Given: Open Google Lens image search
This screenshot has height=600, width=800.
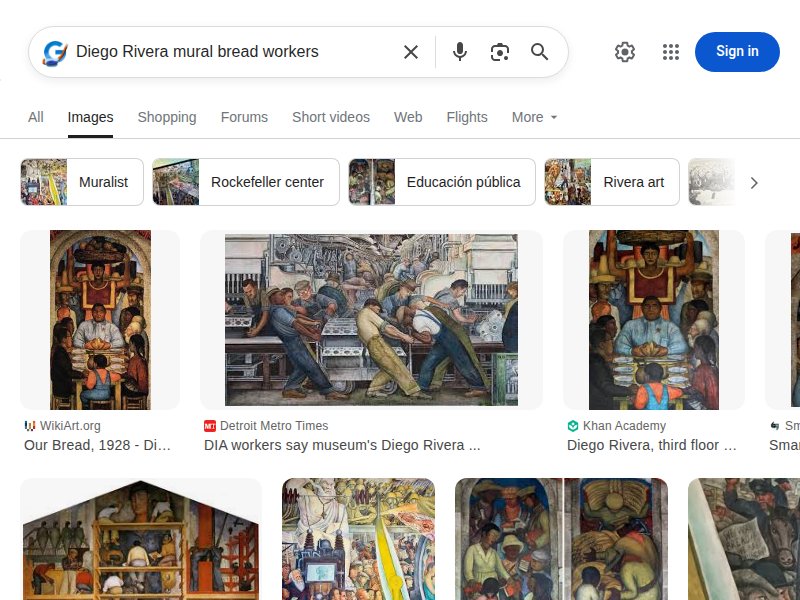Looking at the screenshot, I should tap(500, 51).
